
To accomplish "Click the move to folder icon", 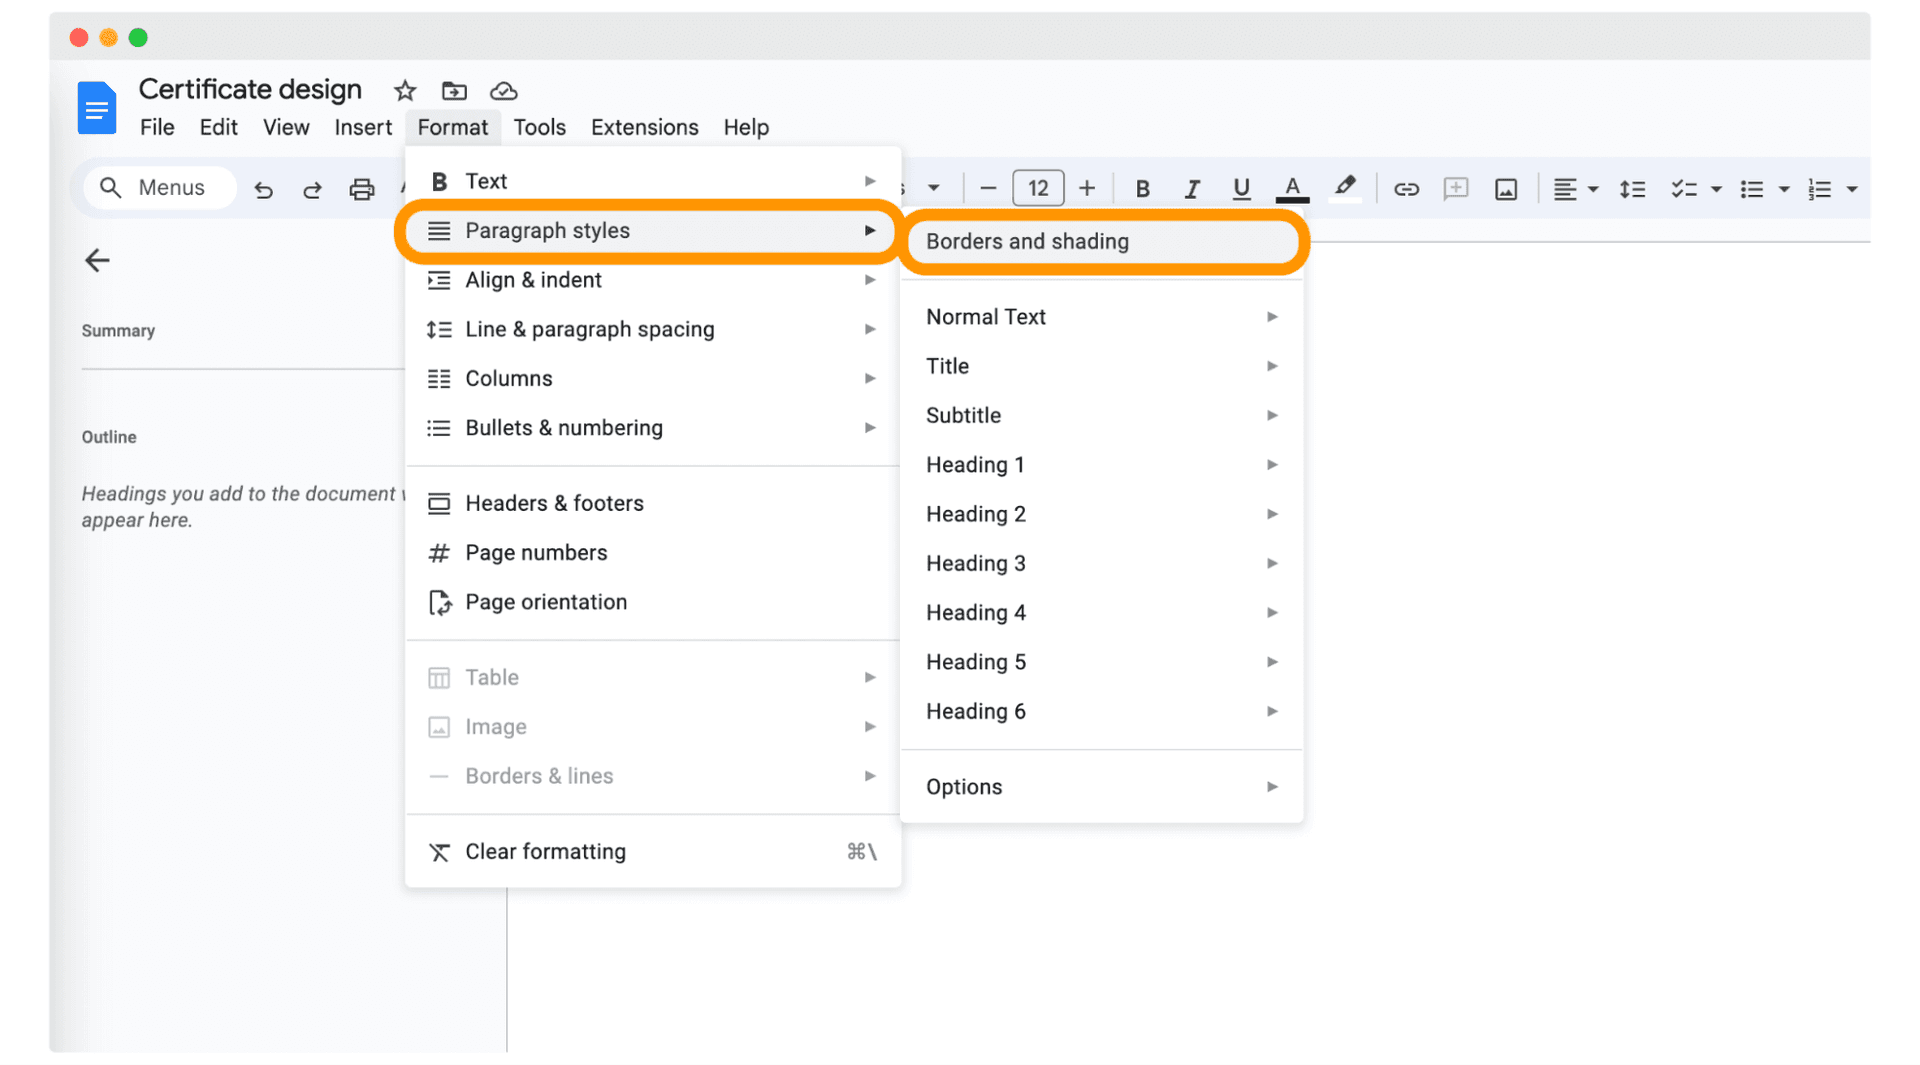I will [454, 91].
